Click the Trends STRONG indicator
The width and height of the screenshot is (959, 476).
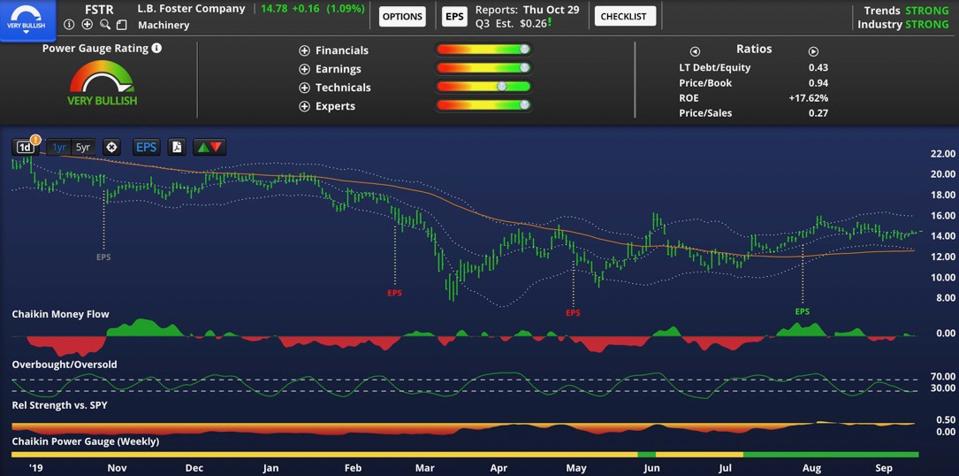coord(906,10)
